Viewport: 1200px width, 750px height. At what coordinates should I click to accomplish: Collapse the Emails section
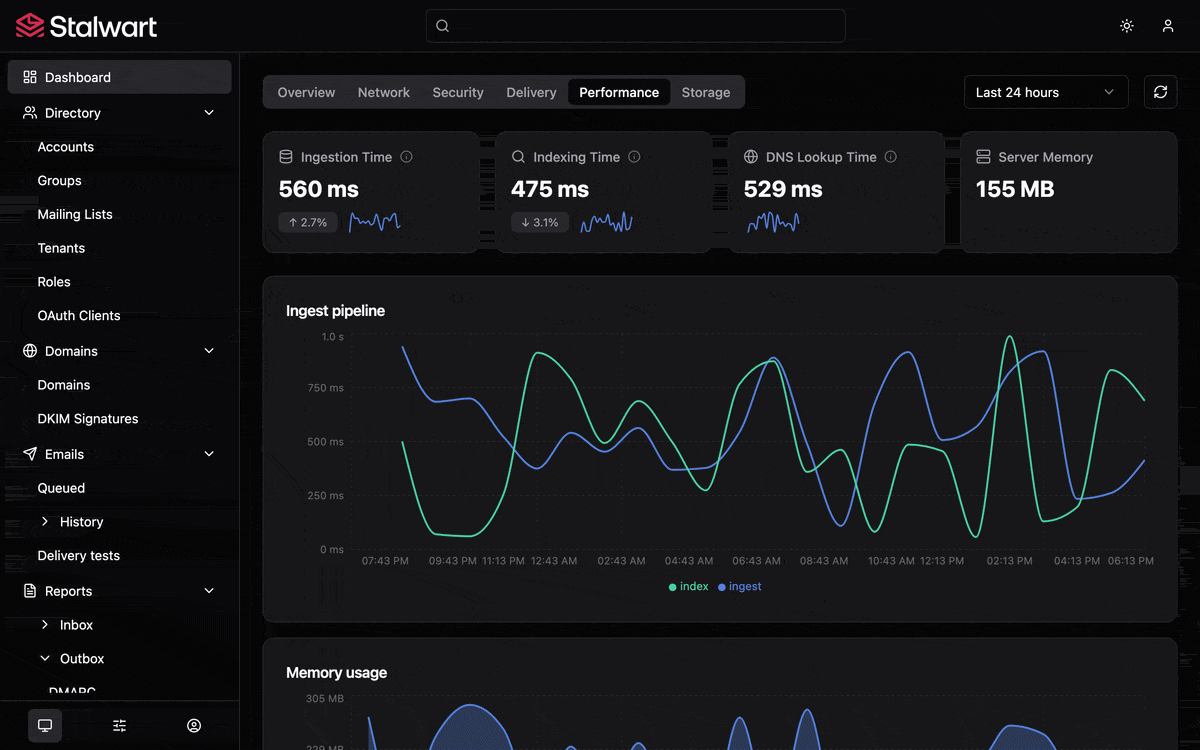(209, 454)
